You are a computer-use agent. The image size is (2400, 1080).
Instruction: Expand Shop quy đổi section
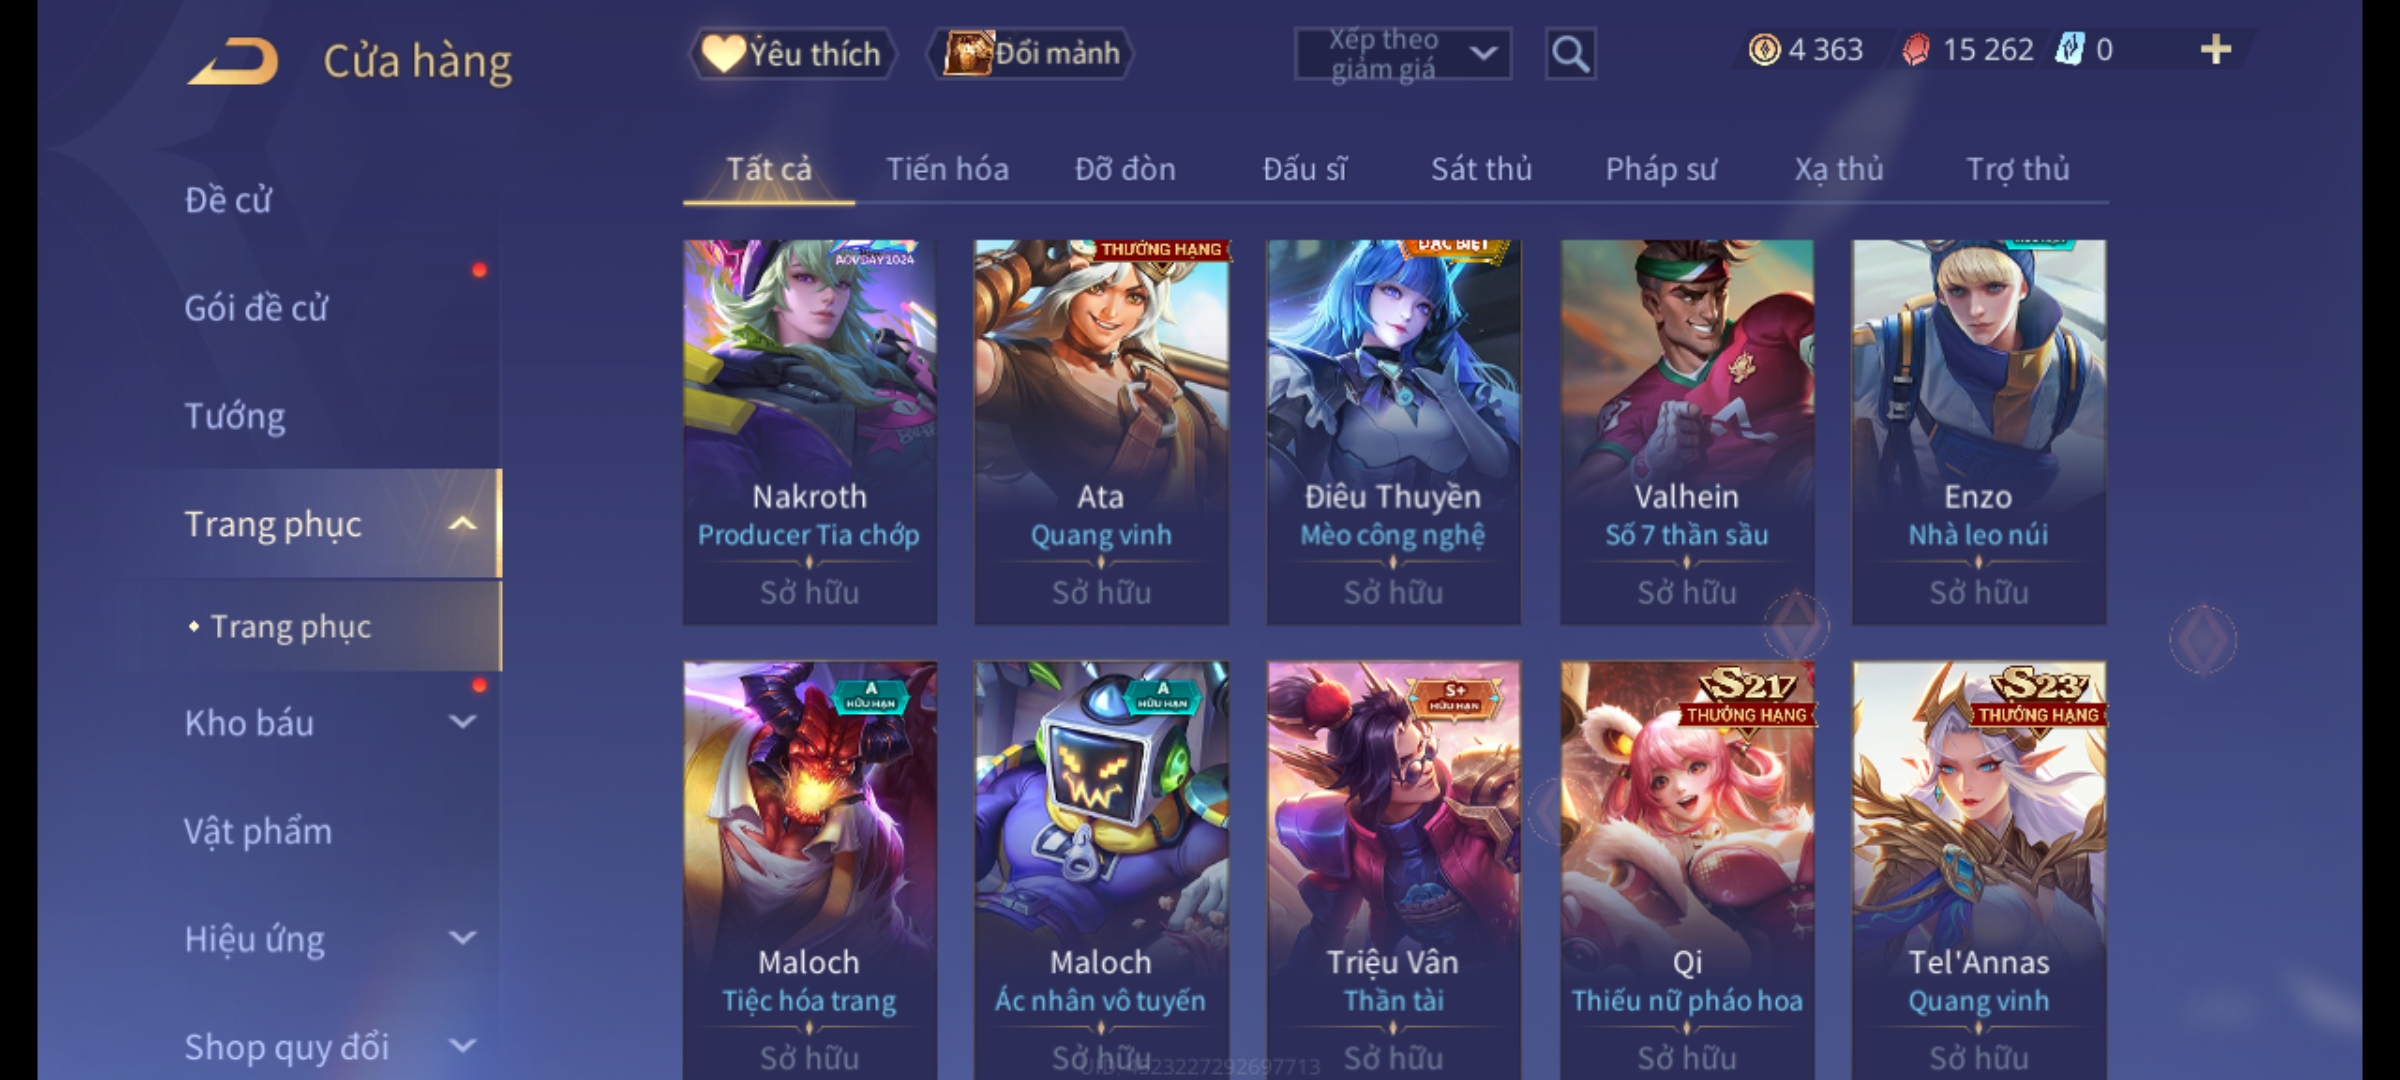[x=462, y=1046]
